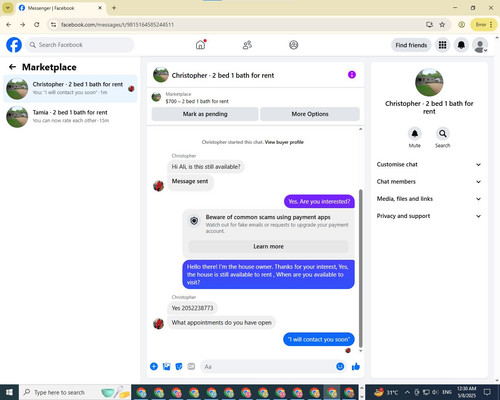Reload the page in the browser
The width and height of the screenshot is (500, 400).
37,25
